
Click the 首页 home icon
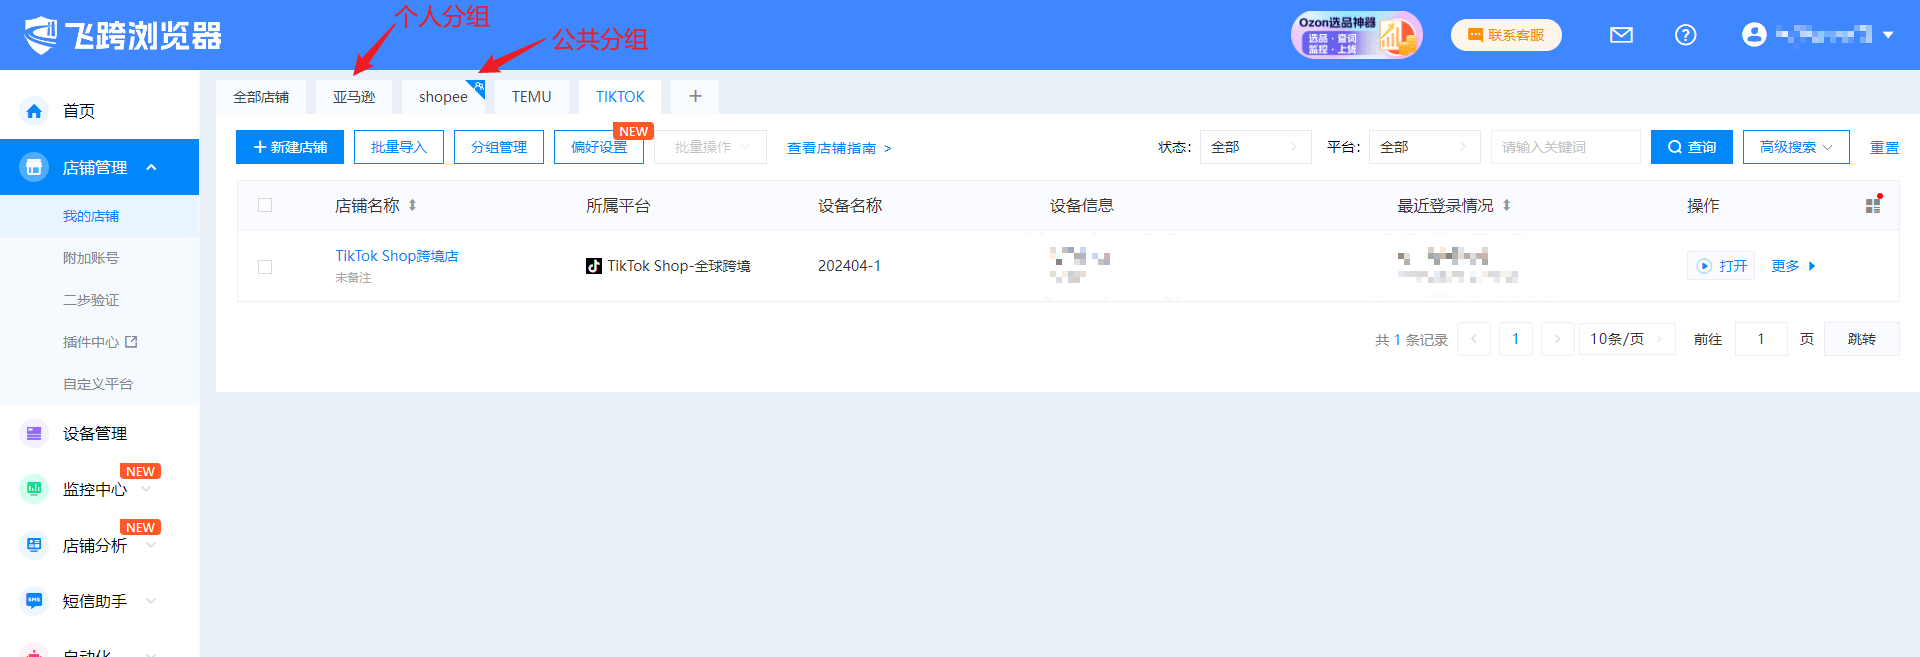point(34,111)
